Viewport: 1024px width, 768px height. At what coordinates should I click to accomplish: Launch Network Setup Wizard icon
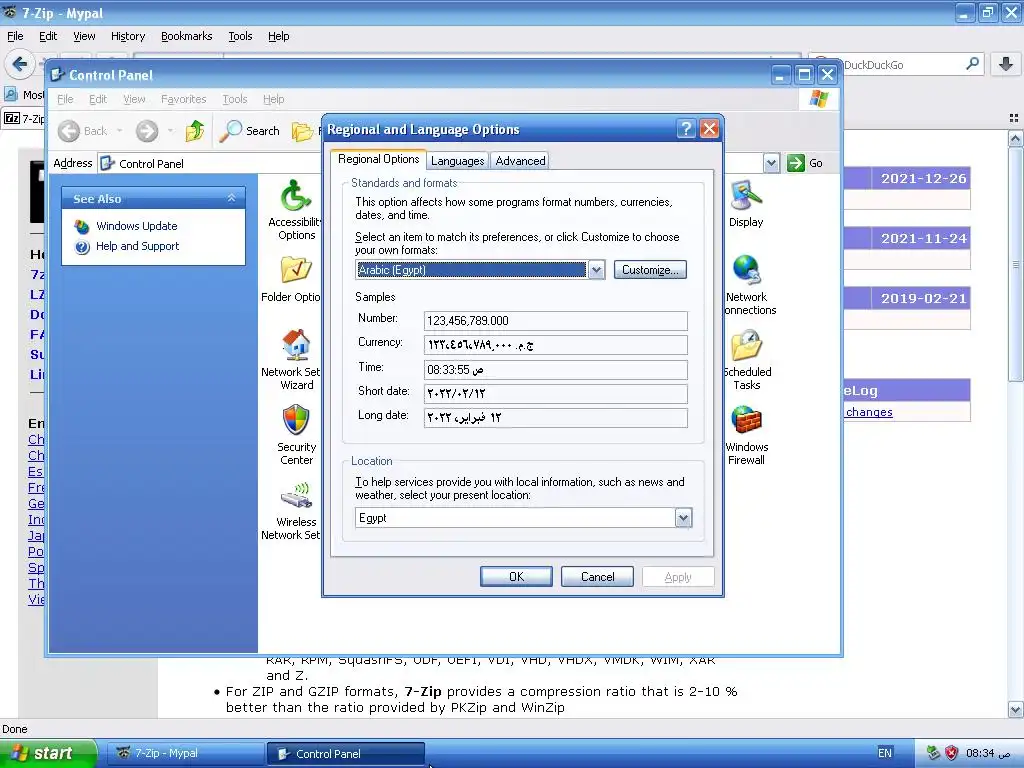[x=296, y=344]
